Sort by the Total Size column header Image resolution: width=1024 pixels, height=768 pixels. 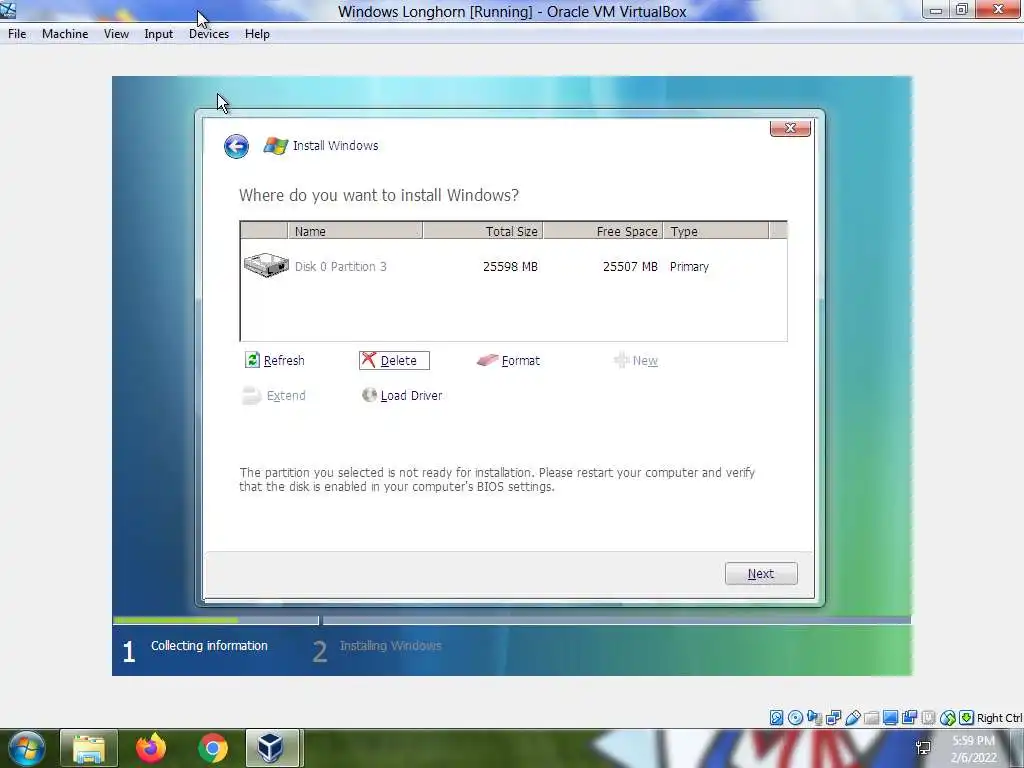[483, 231]
